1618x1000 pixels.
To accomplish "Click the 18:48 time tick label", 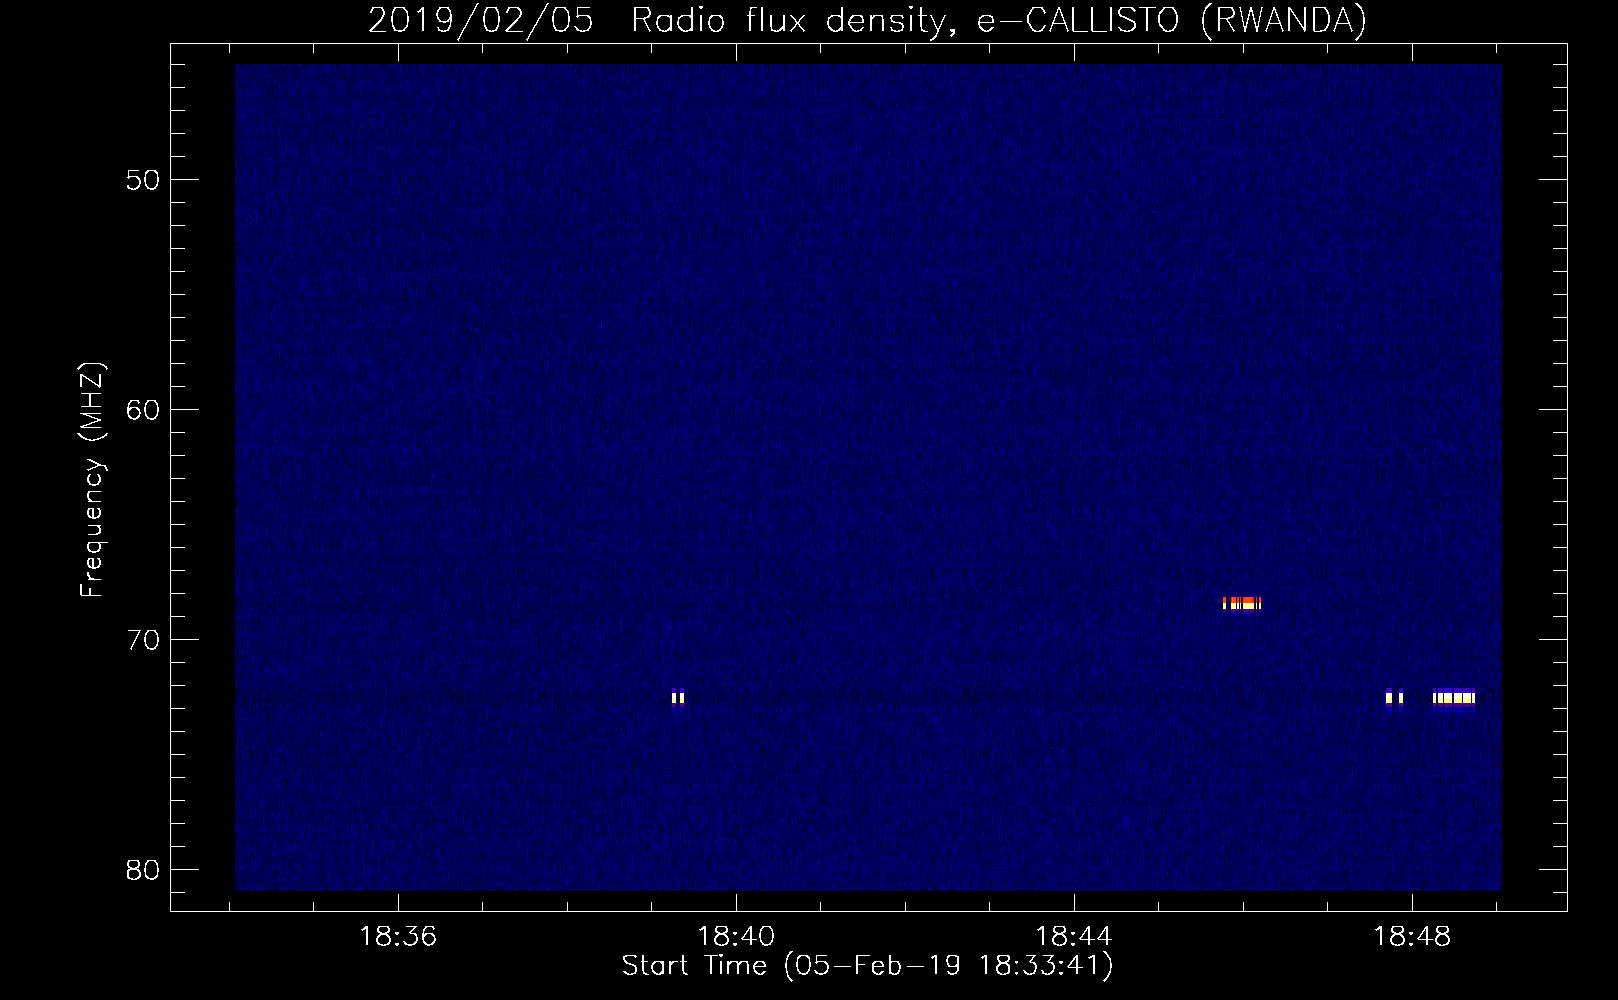I will coord(1412,937).
